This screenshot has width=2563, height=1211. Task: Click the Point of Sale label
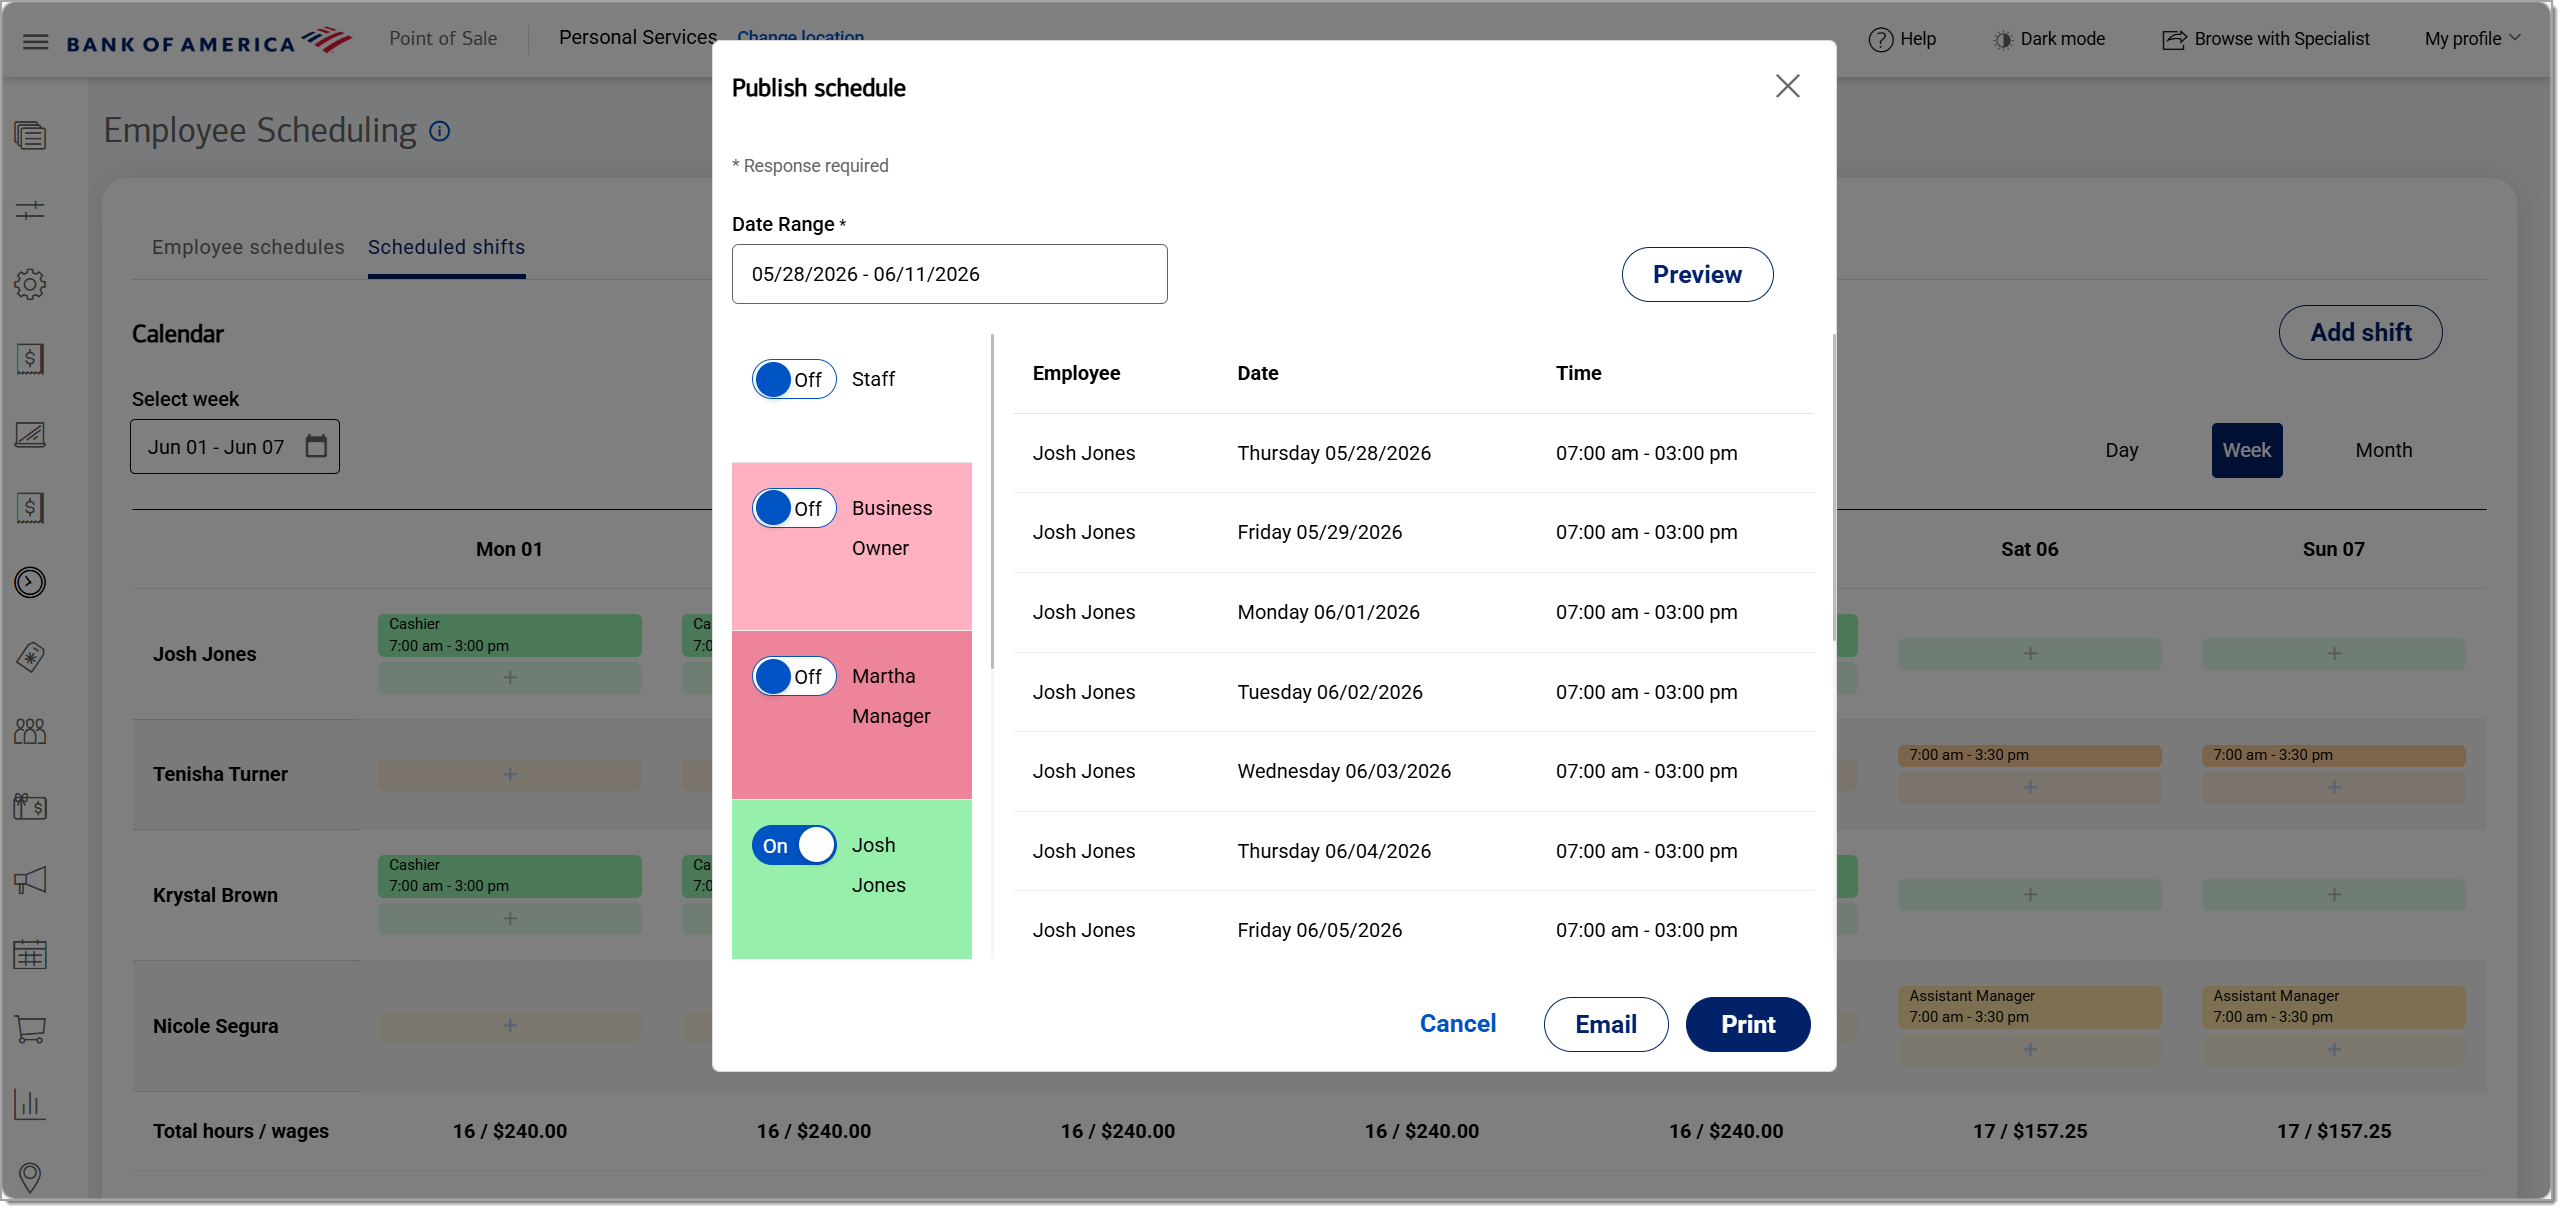point(442,38)
